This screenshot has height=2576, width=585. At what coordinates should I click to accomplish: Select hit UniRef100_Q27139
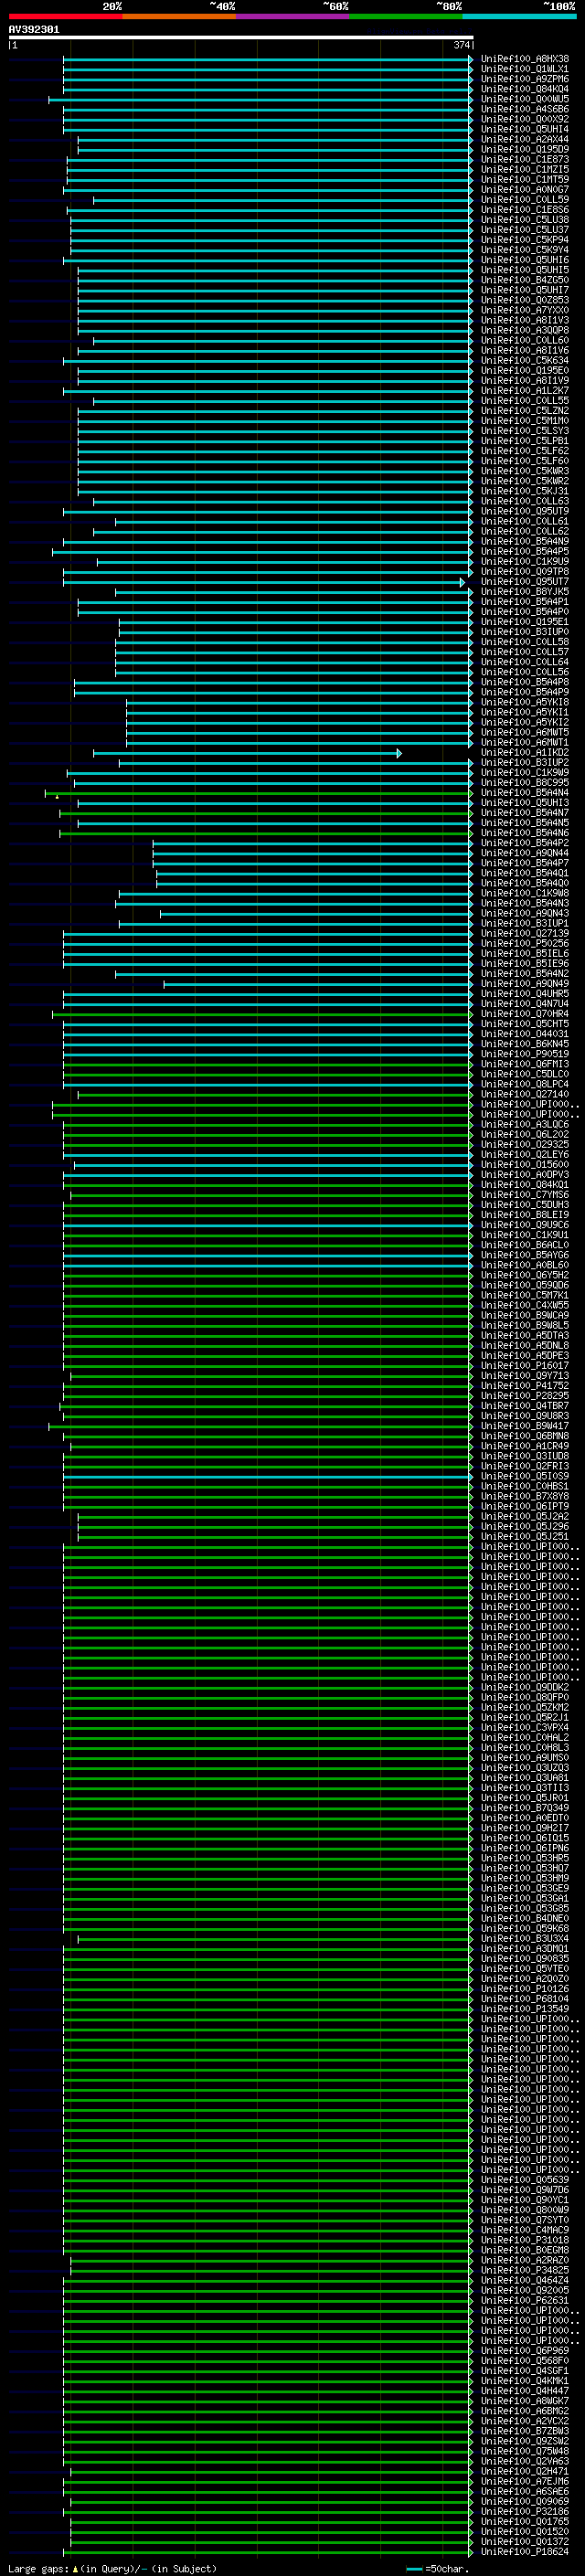pyautogui.click(x=524, y=934)
